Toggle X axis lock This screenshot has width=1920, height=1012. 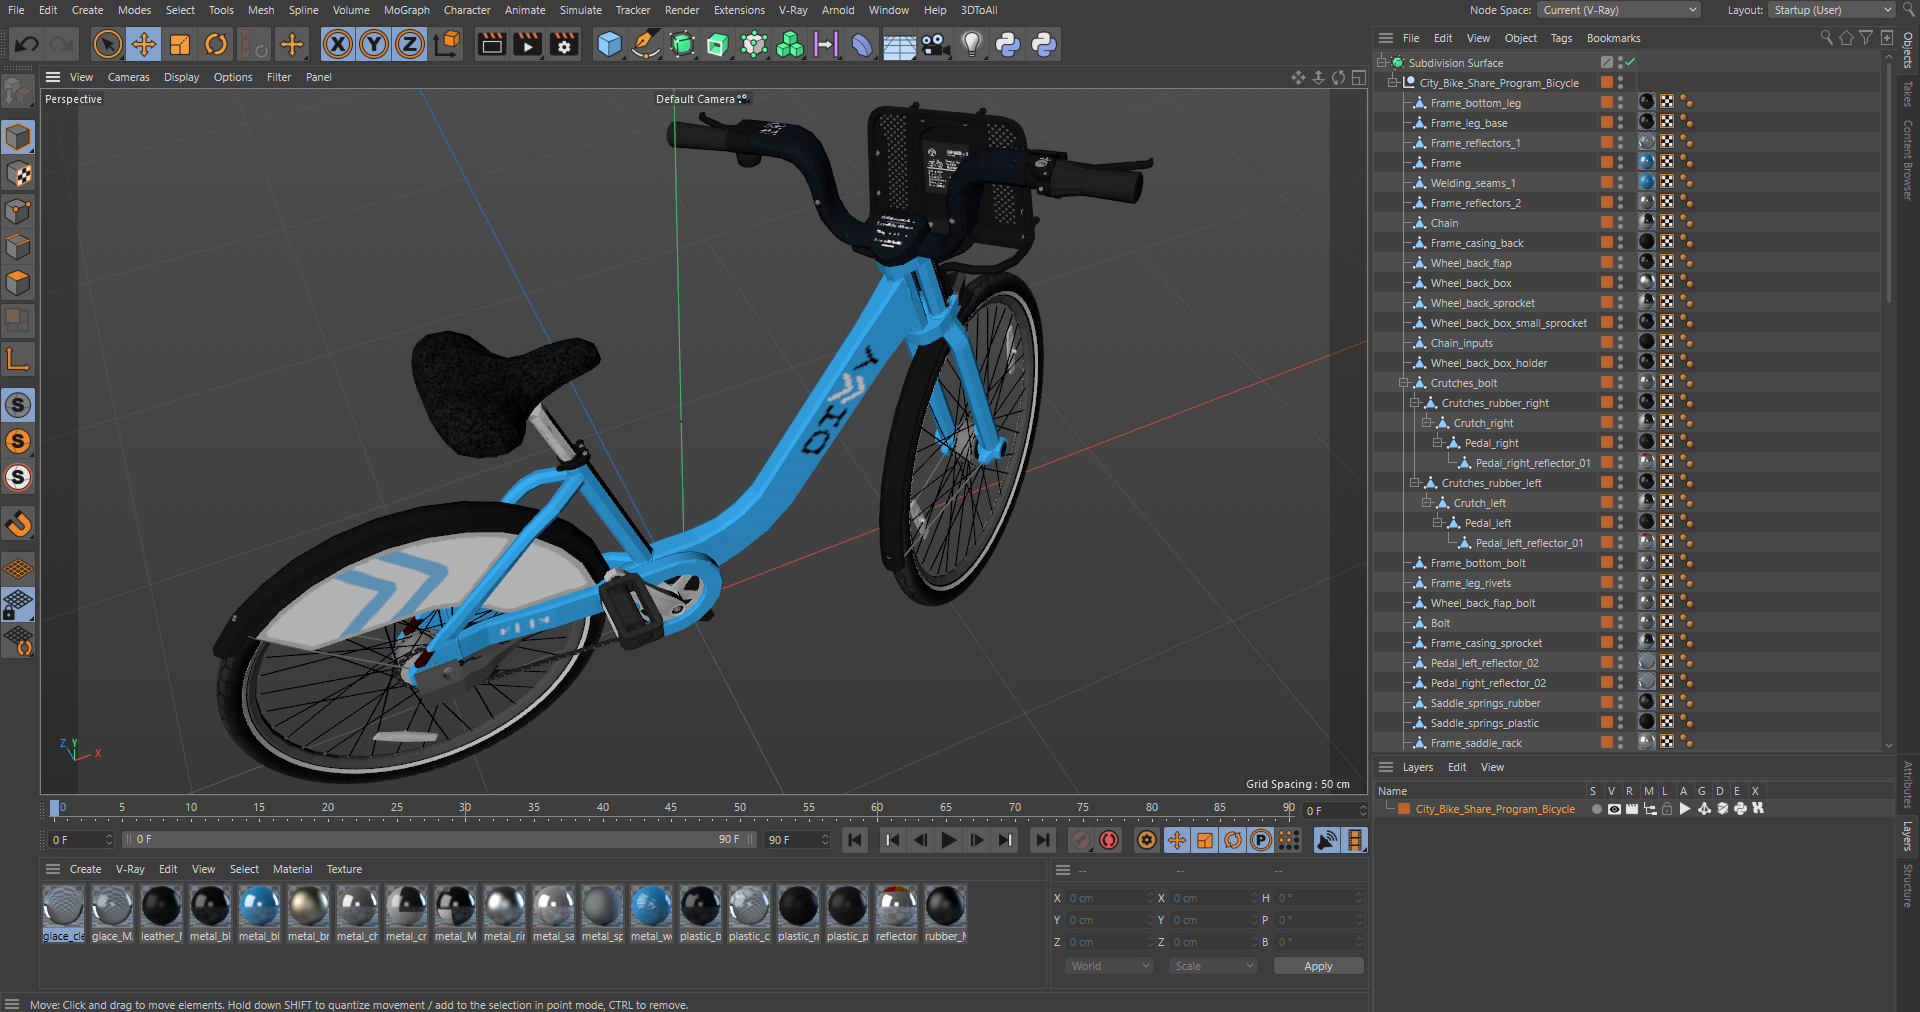click(x=338, y=44)
